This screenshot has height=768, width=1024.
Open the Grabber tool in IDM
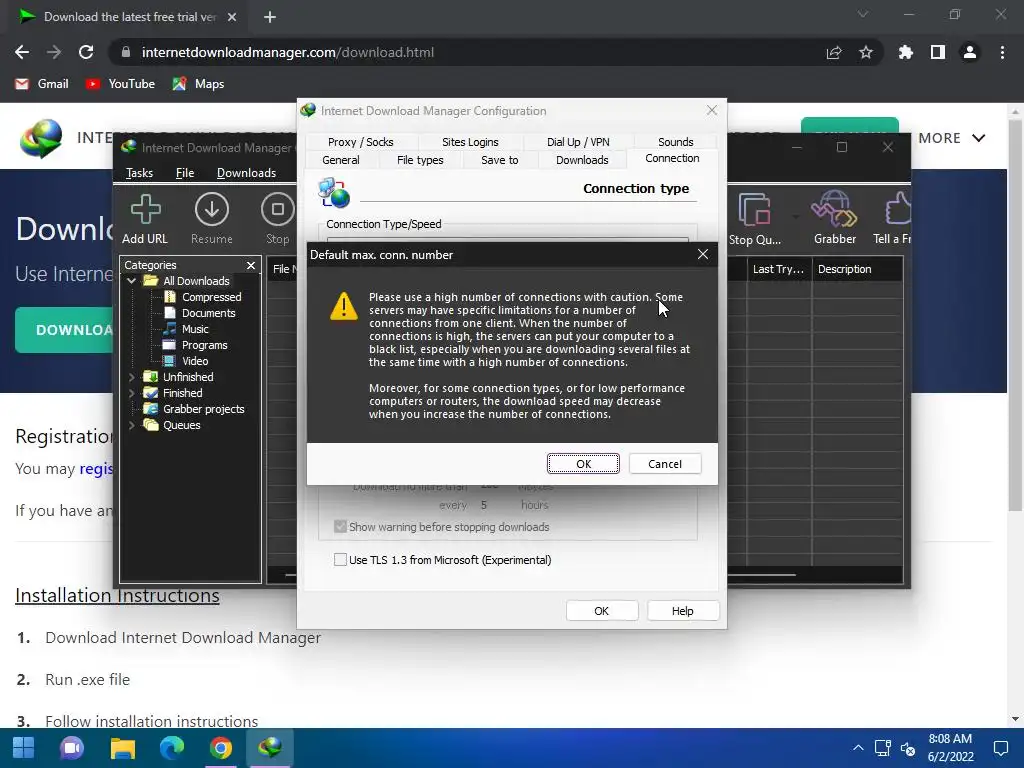[x=835, y=219]
